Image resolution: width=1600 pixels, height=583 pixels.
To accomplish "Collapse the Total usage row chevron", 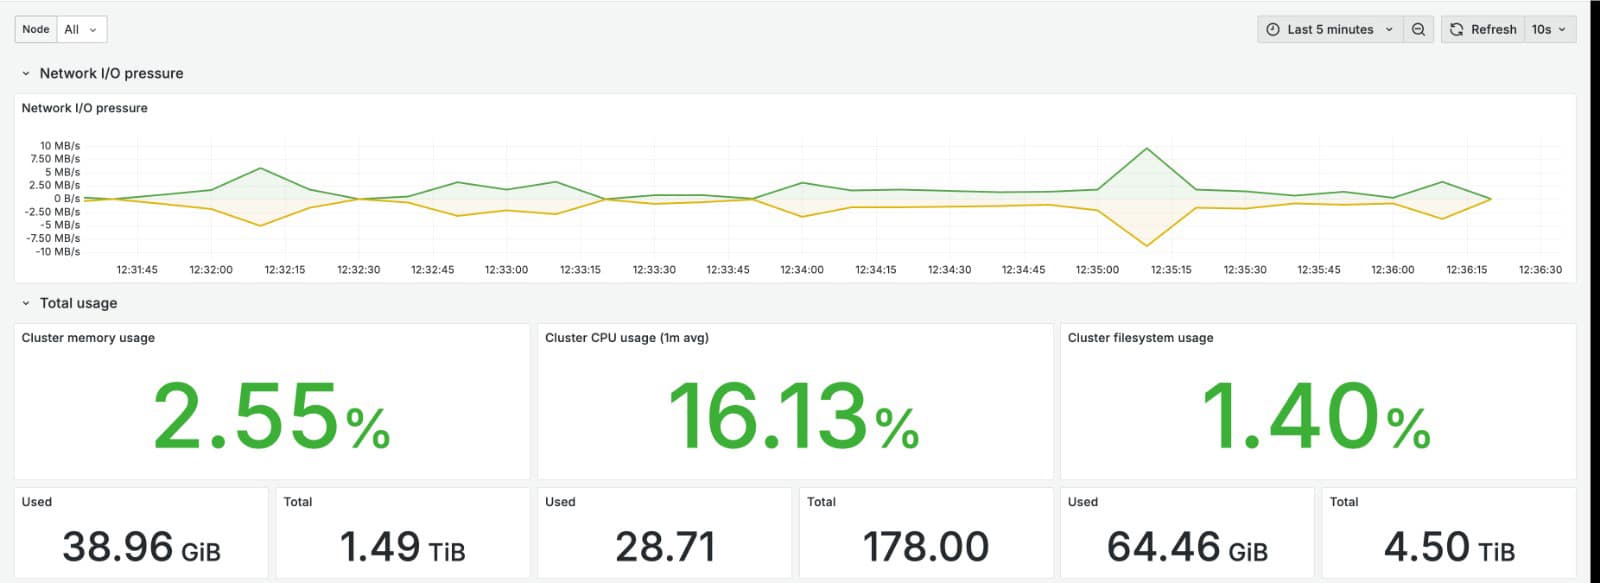I will pos(26,304).
